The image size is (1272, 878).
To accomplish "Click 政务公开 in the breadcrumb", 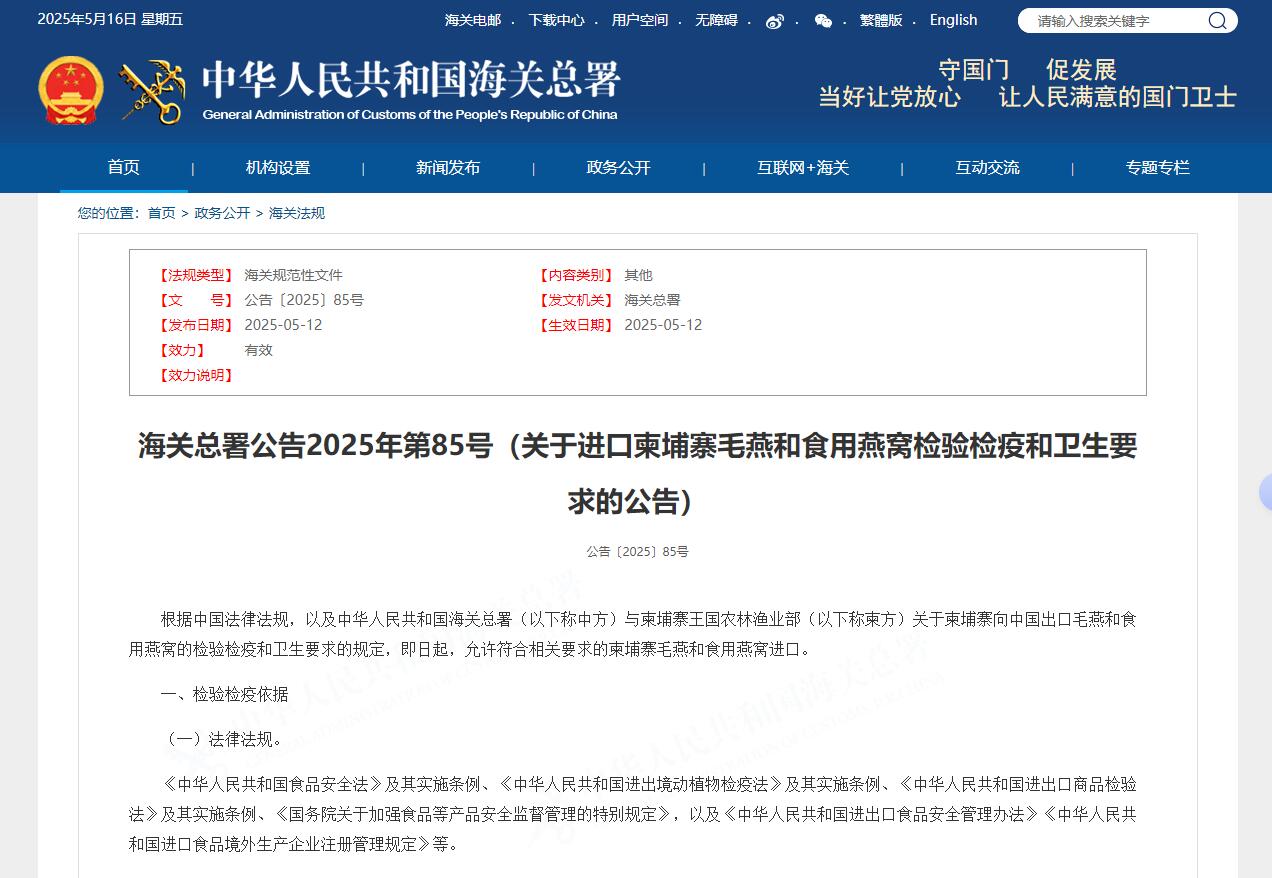I will pos(222,213).
